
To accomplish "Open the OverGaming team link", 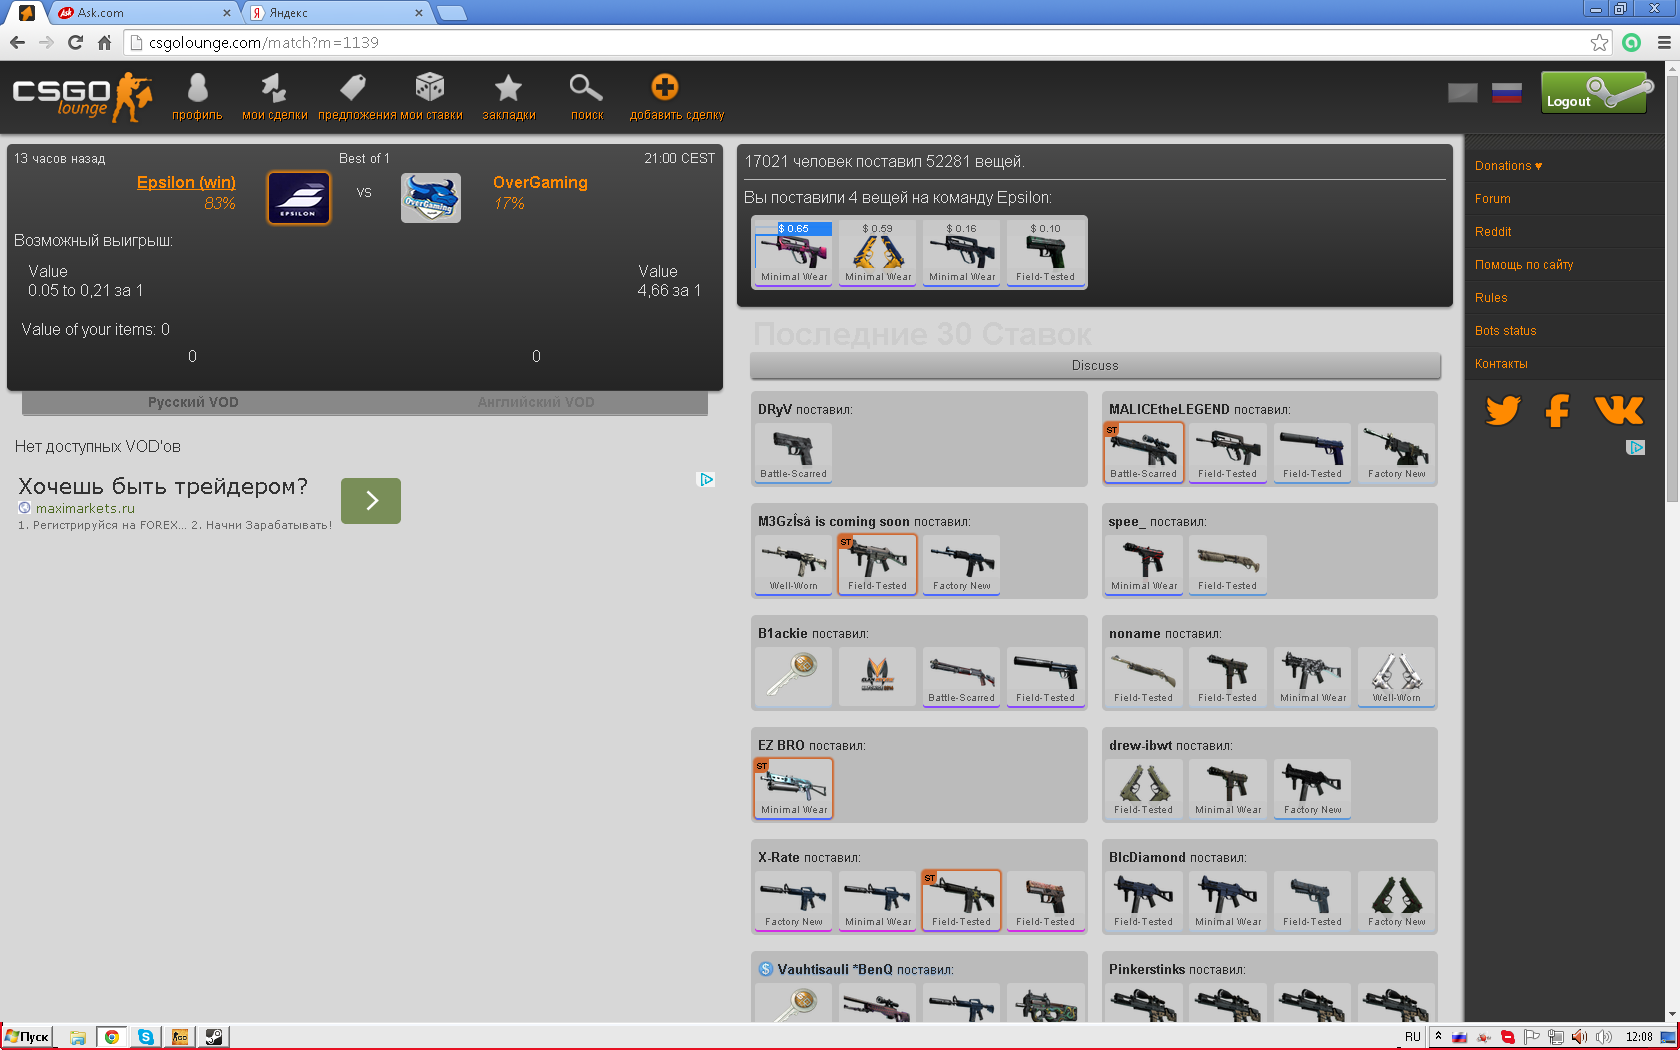I will (540, 182).
